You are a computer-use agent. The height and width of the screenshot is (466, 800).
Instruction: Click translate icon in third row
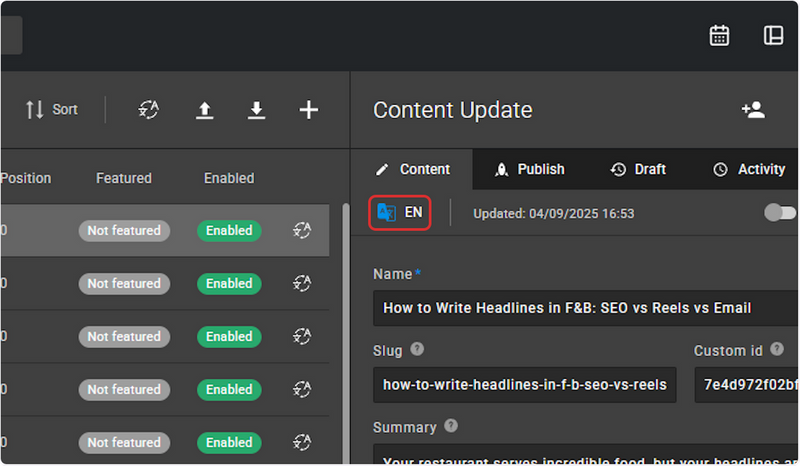pos(302,336)
